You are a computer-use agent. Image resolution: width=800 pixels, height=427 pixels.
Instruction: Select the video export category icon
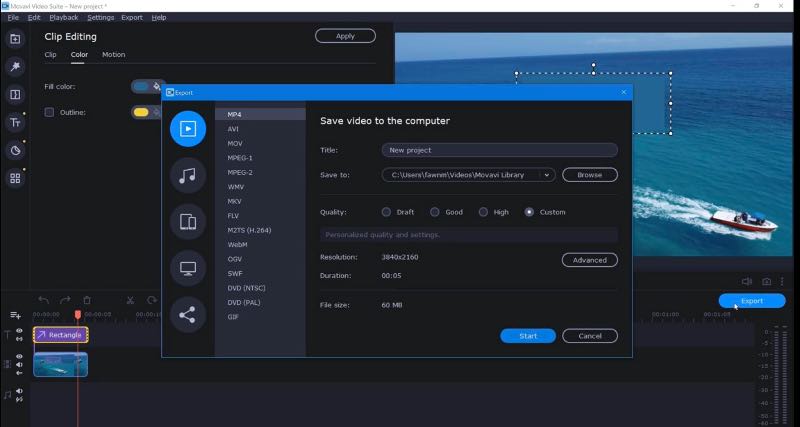pyautogui.click(x=188, y=127)
